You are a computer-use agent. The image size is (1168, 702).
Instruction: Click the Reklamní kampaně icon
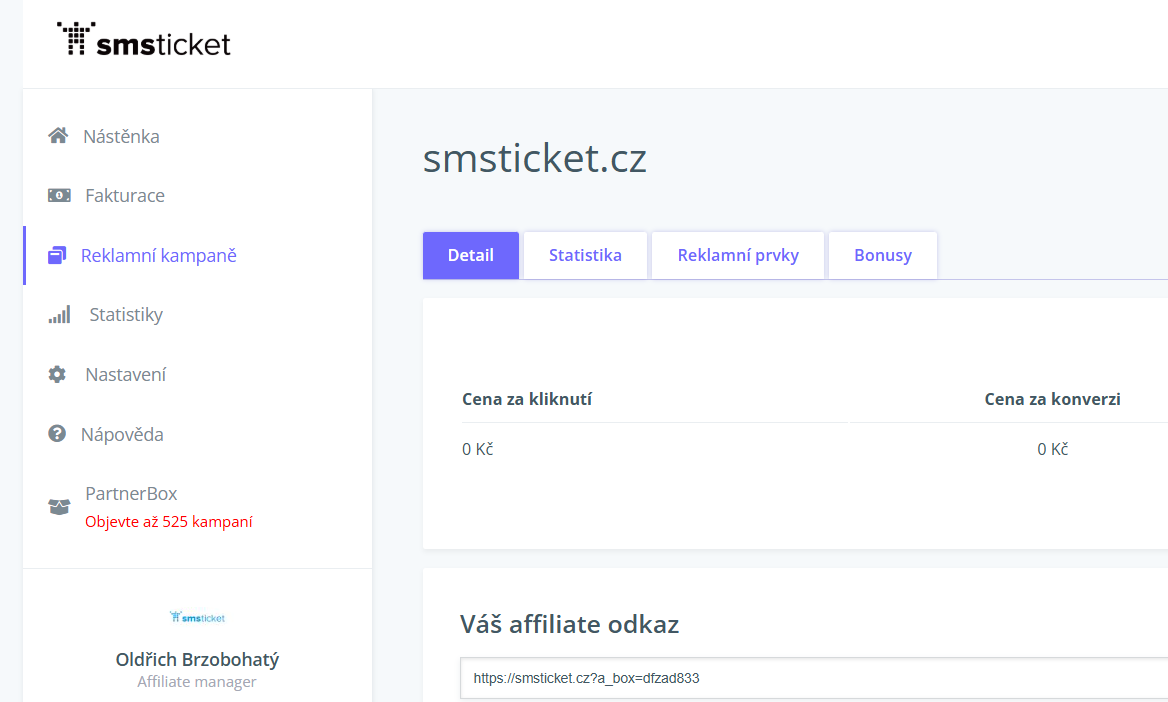coord(57,256)
